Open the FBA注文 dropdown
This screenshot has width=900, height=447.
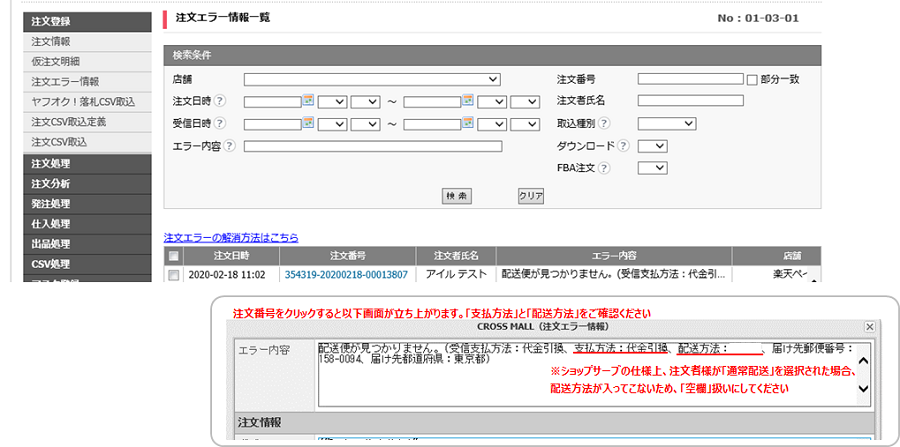(653, 168)
